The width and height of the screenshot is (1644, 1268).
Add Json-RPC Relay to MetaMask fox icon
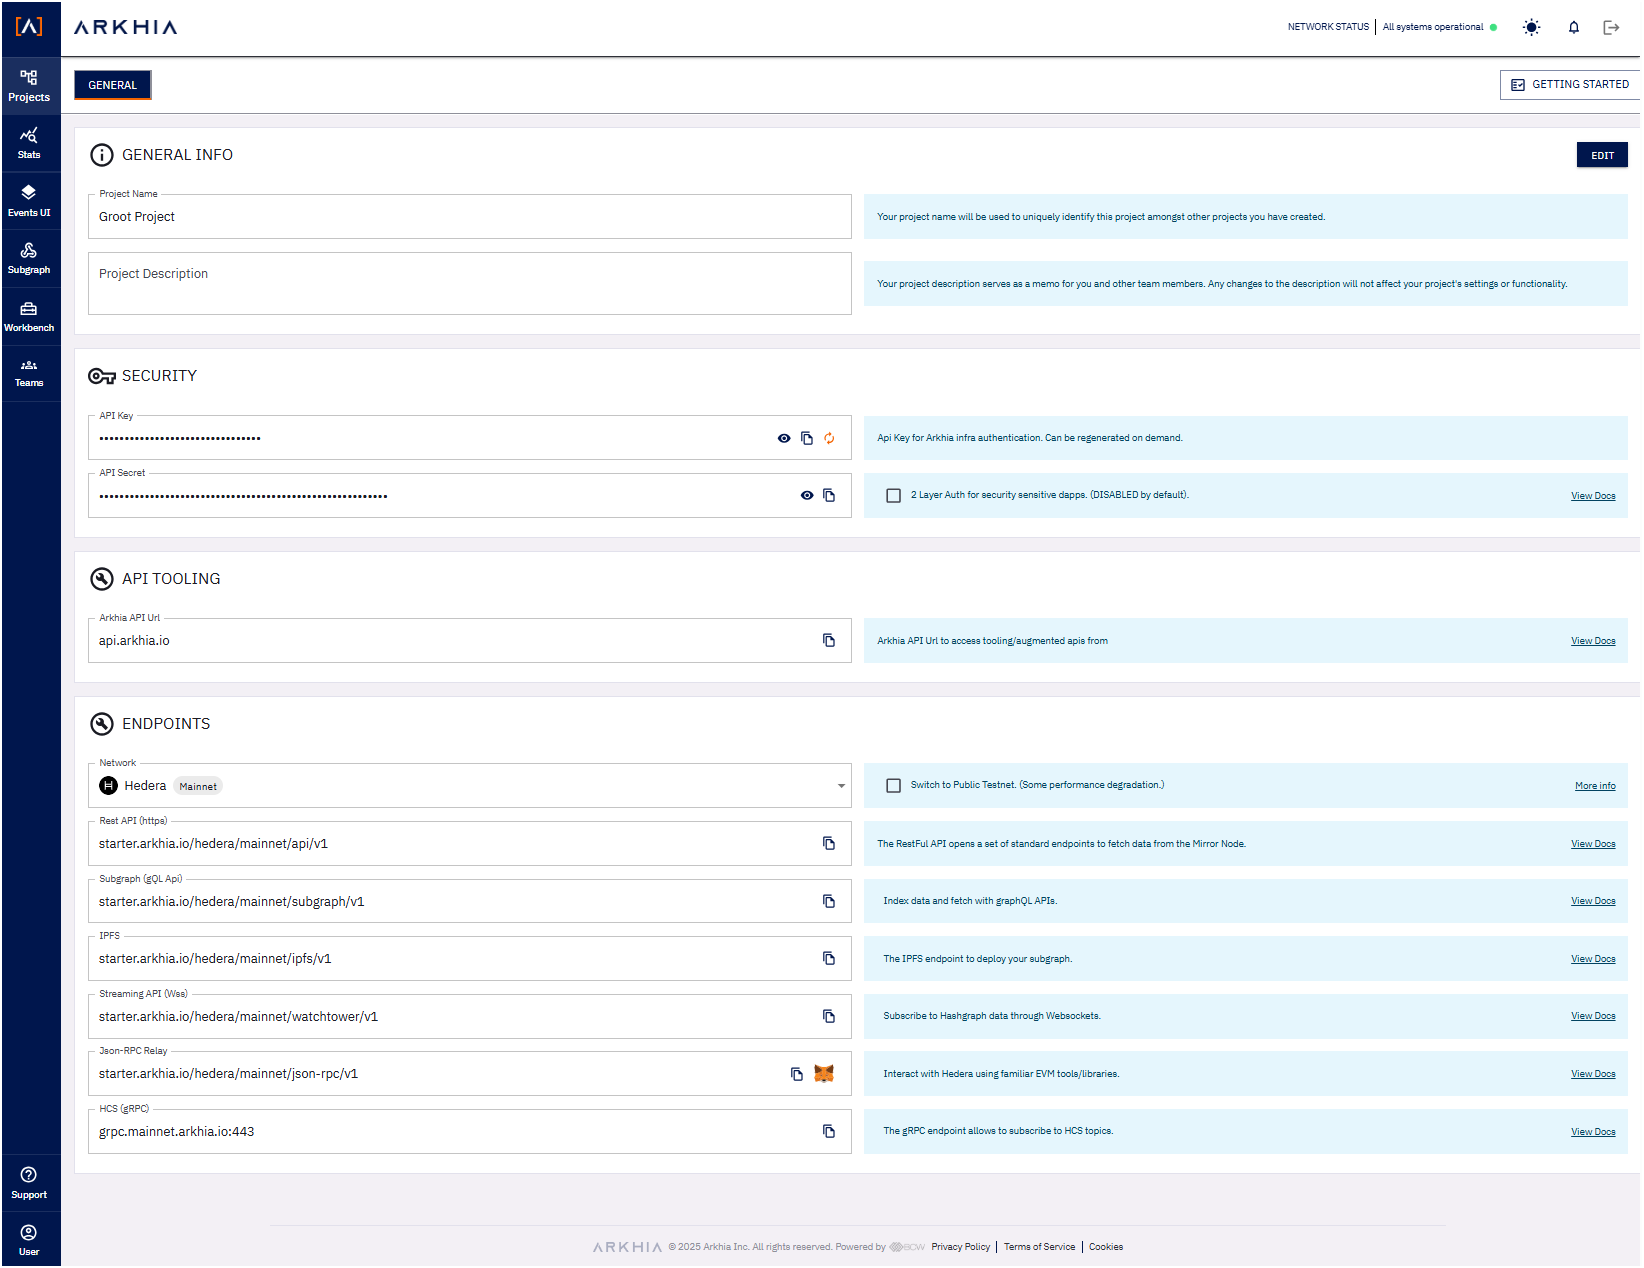tap(824, 1074)
